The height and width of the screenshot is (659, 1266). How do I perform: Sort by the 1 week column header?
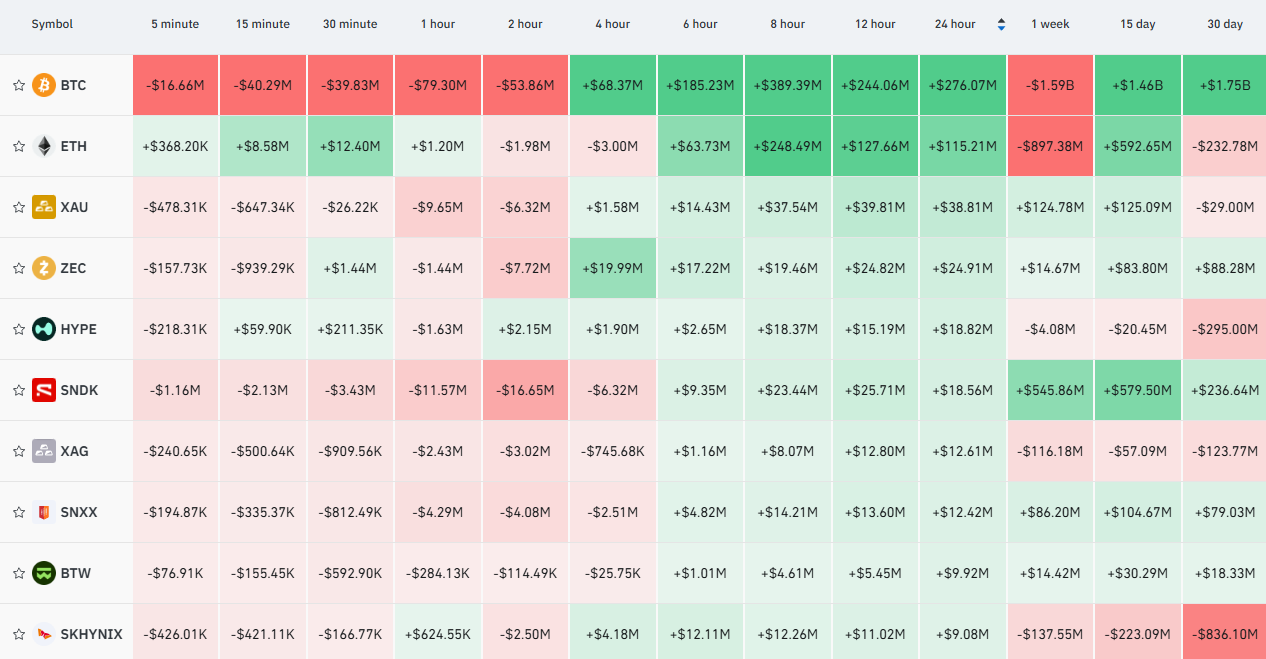click(1050, 24)
